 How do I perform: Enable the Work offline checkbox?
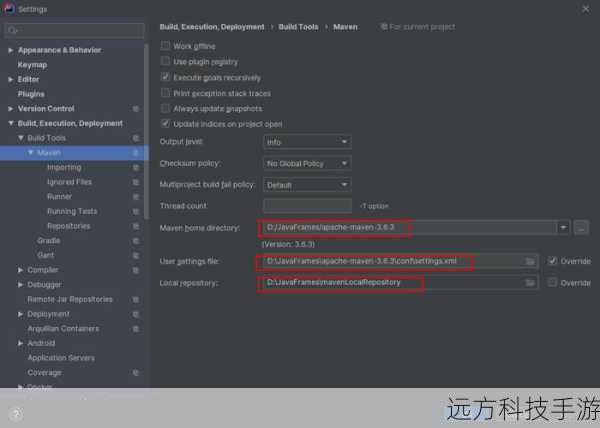pos(165,46)
